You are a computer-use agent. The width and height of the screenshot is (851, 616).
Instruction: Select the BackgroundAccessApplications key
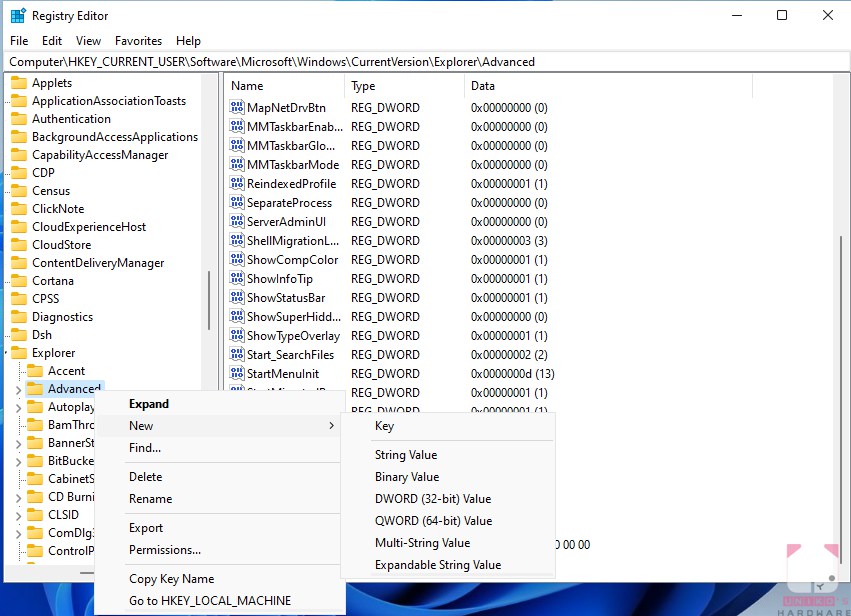tap(115, 137)
